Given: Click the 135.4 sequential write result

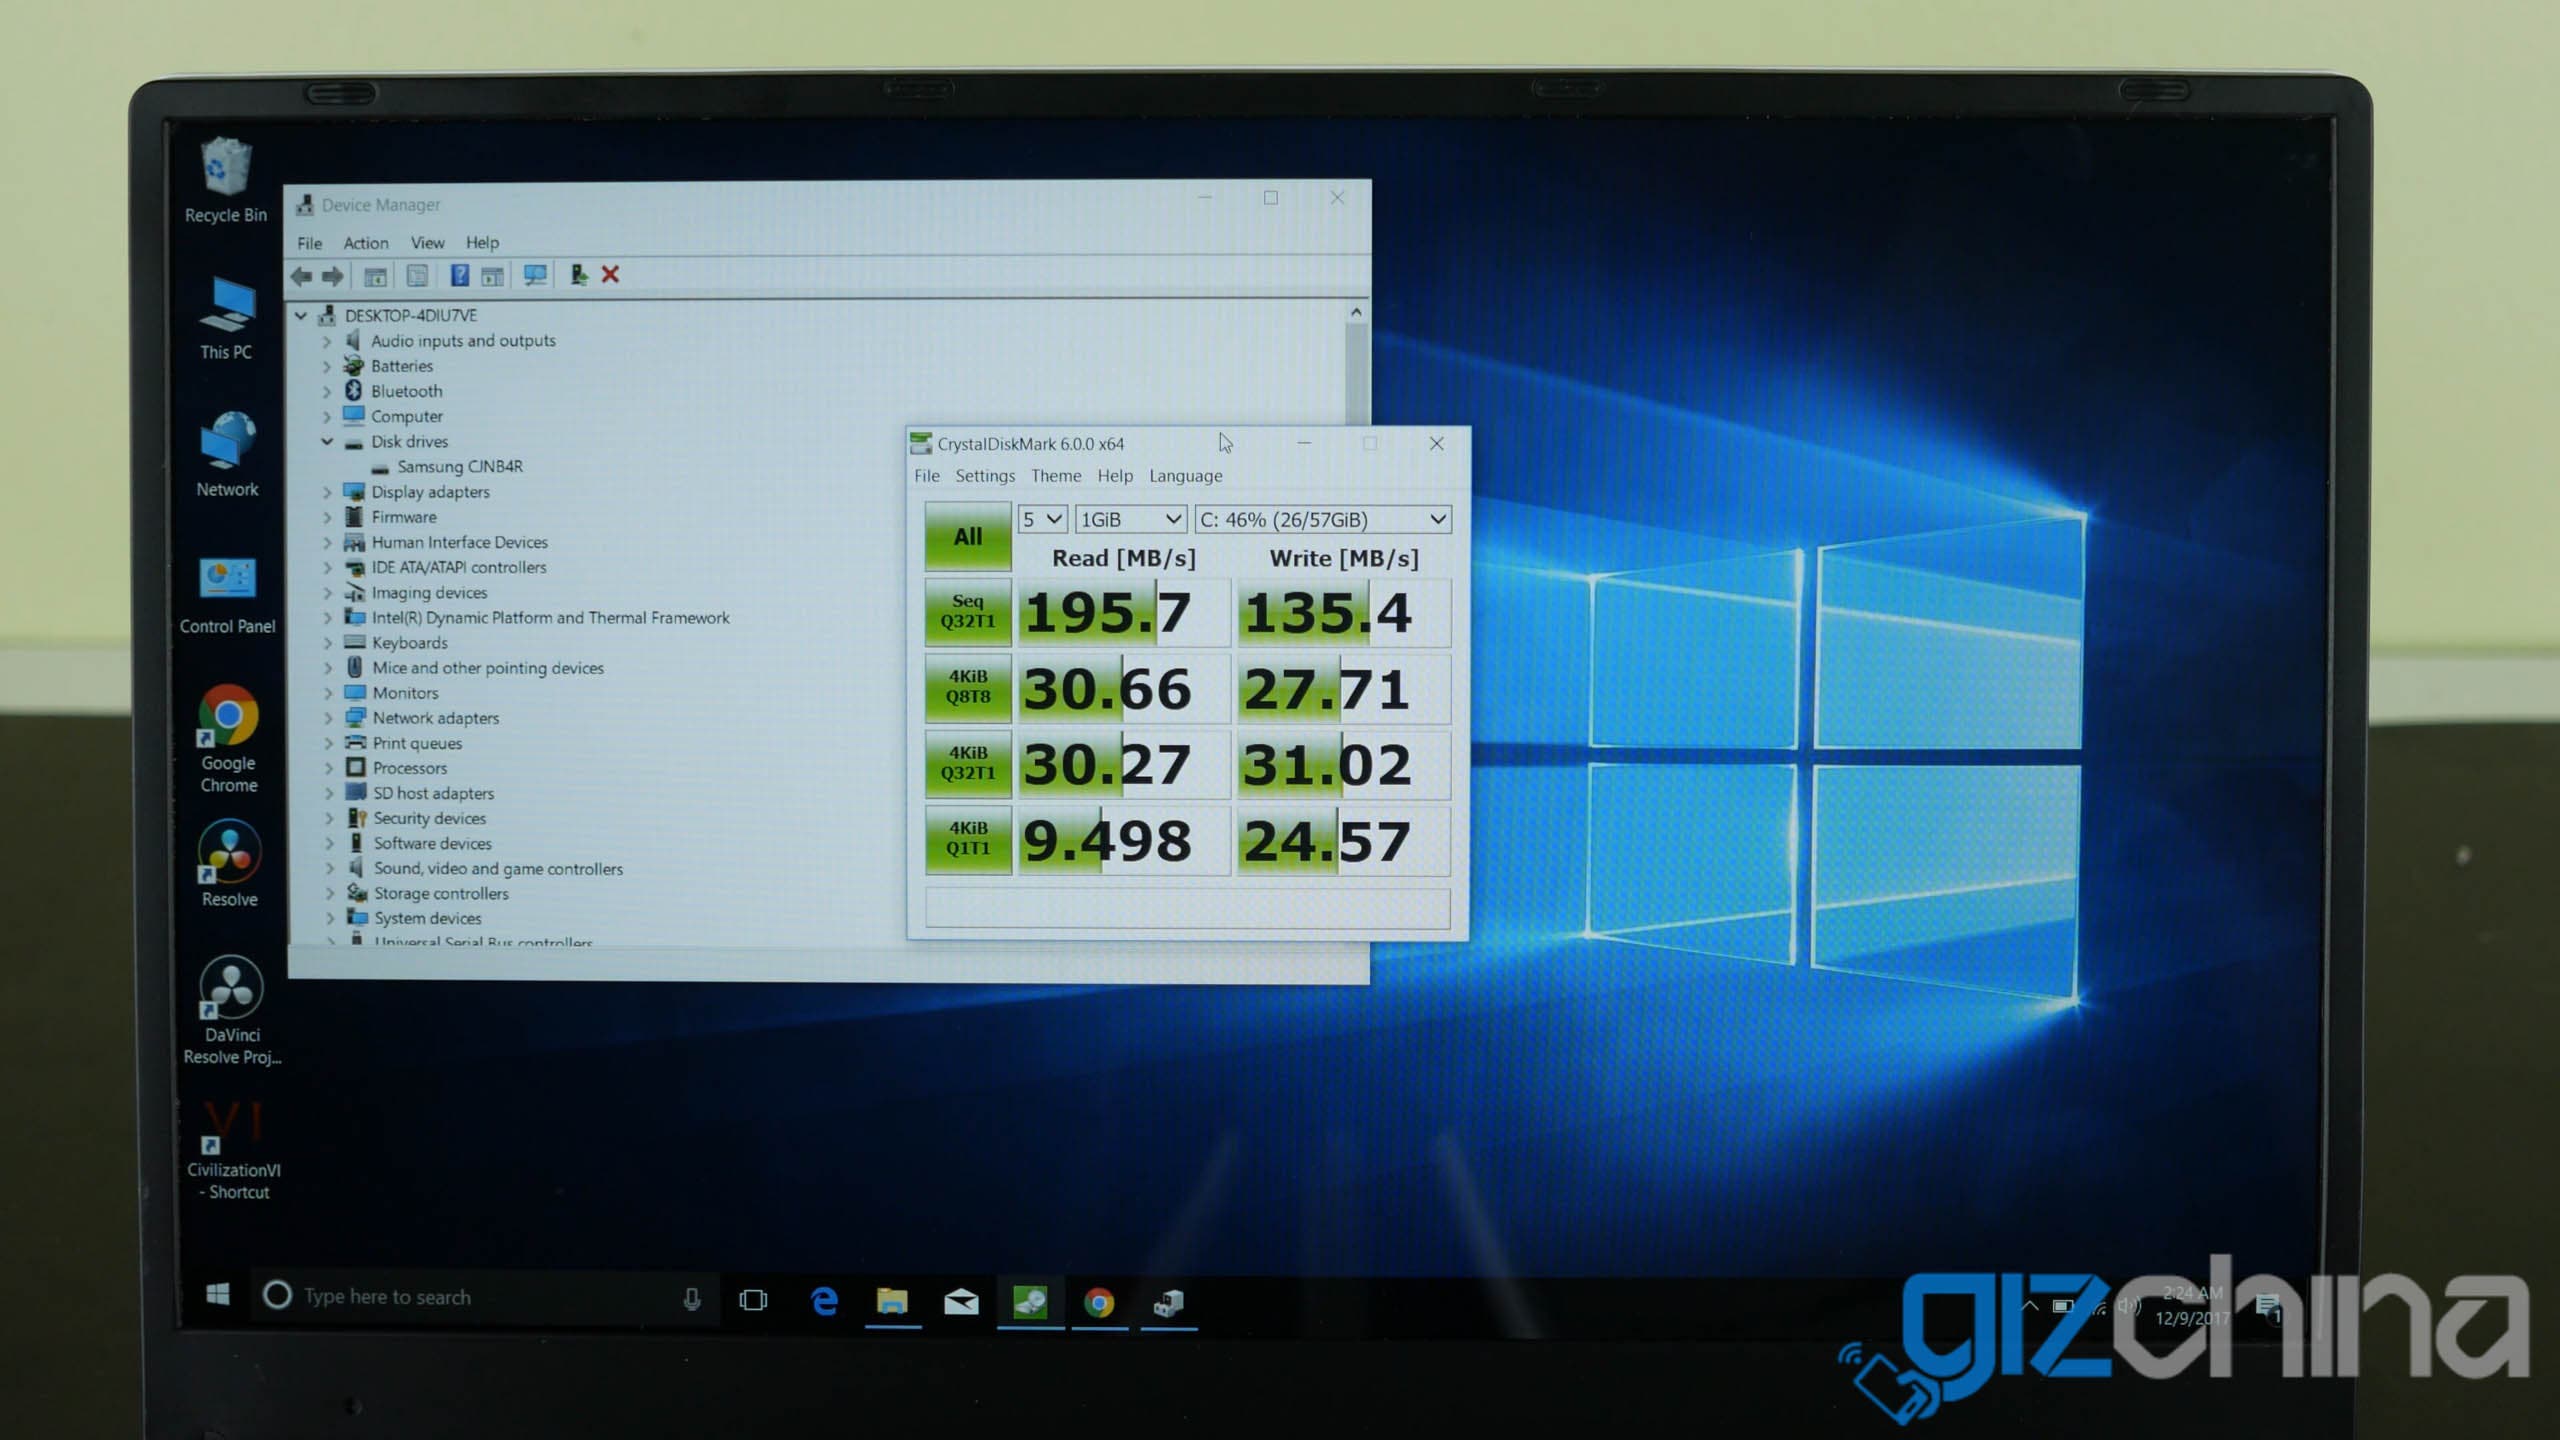Looking at the screenshot, I should point(1344,612).
